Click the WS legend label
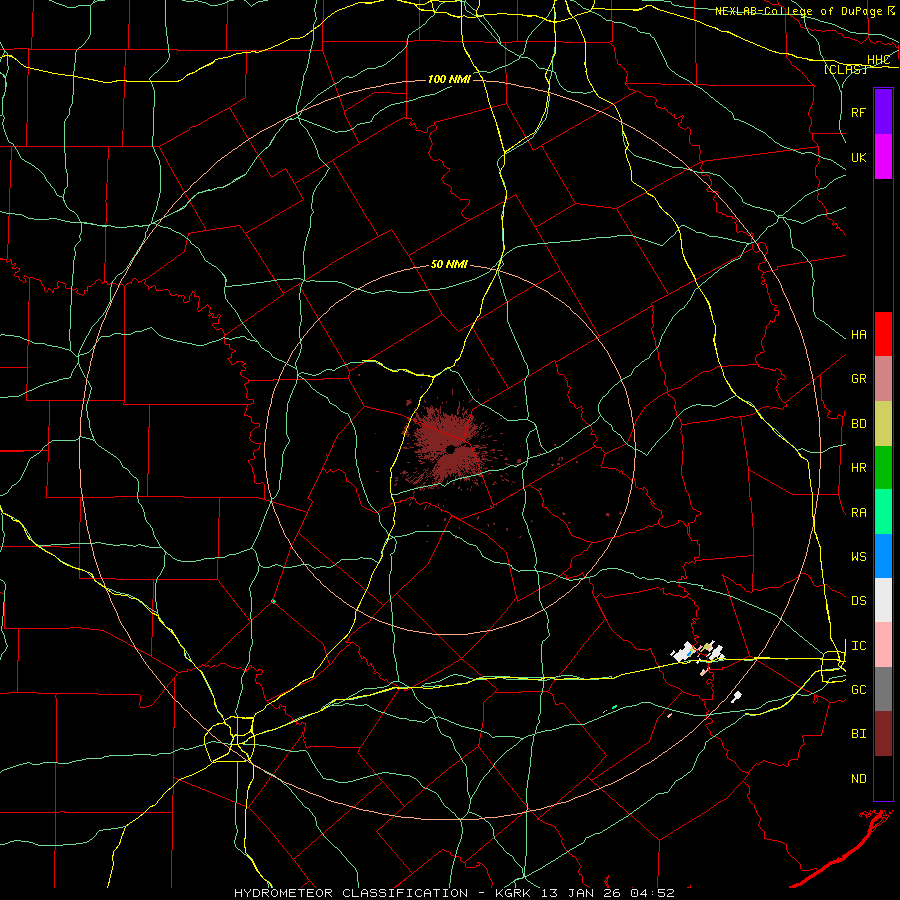Image resolution: width=900 pixels, height=900 pixels. (x=858, y=557)
